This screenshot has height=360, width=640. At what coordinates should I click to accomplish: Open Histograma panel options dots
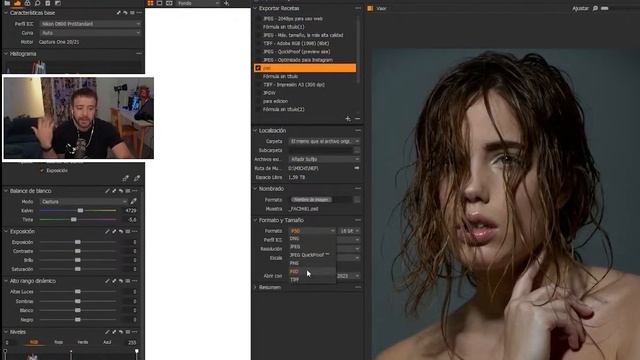(139, 53)
